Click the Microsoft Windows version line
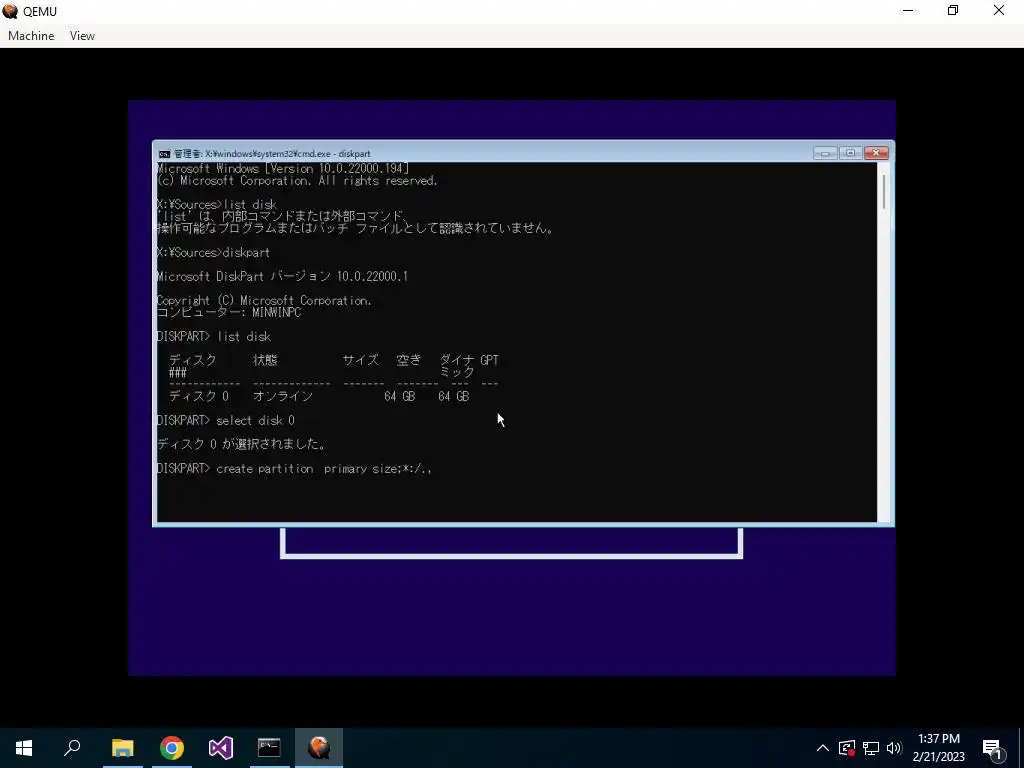 click(283, 168)
